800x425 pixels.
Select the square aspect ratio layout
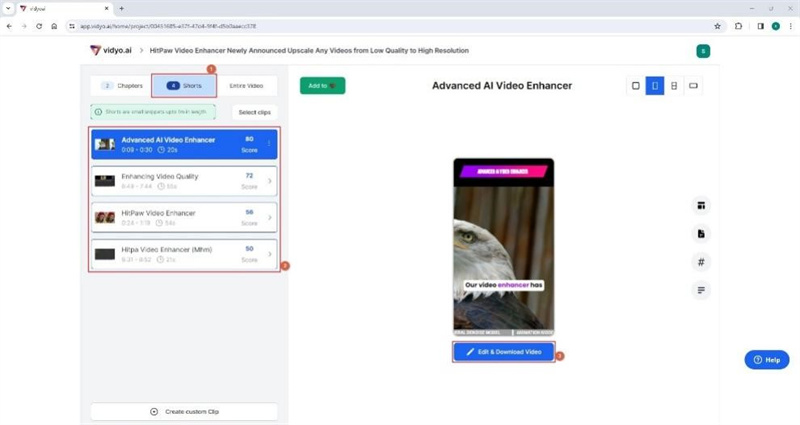tap(636, 86)
